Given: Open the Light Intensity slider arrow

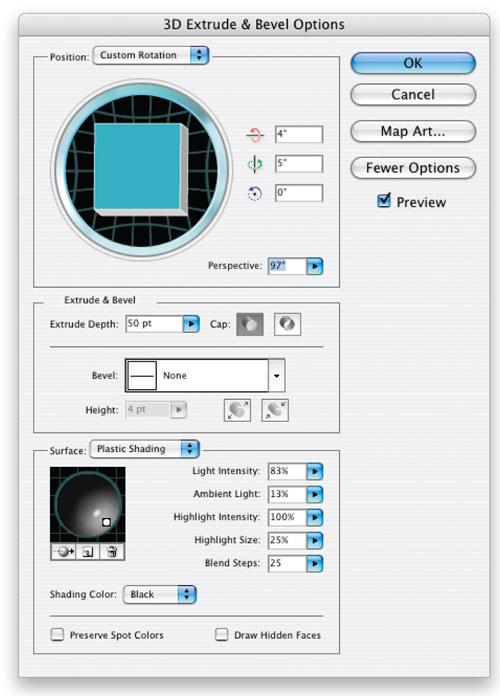Looking at the screenshot, I should pyautogui.click(x=314, y=471).
